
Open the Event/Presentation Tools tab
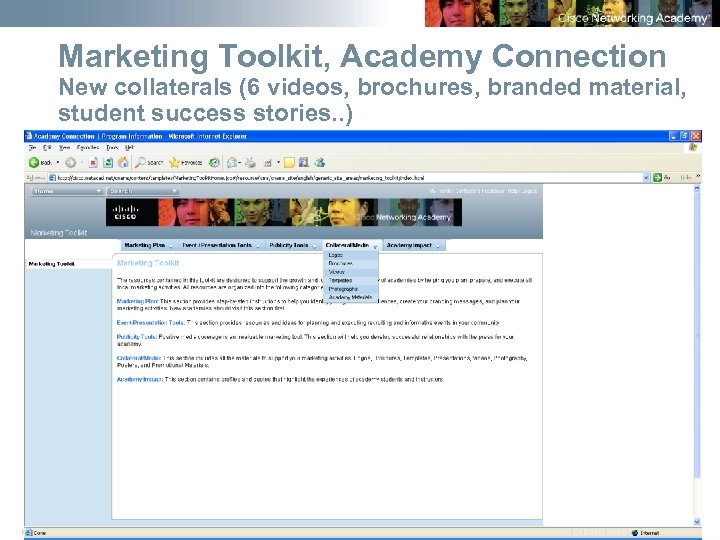point(220,245)
